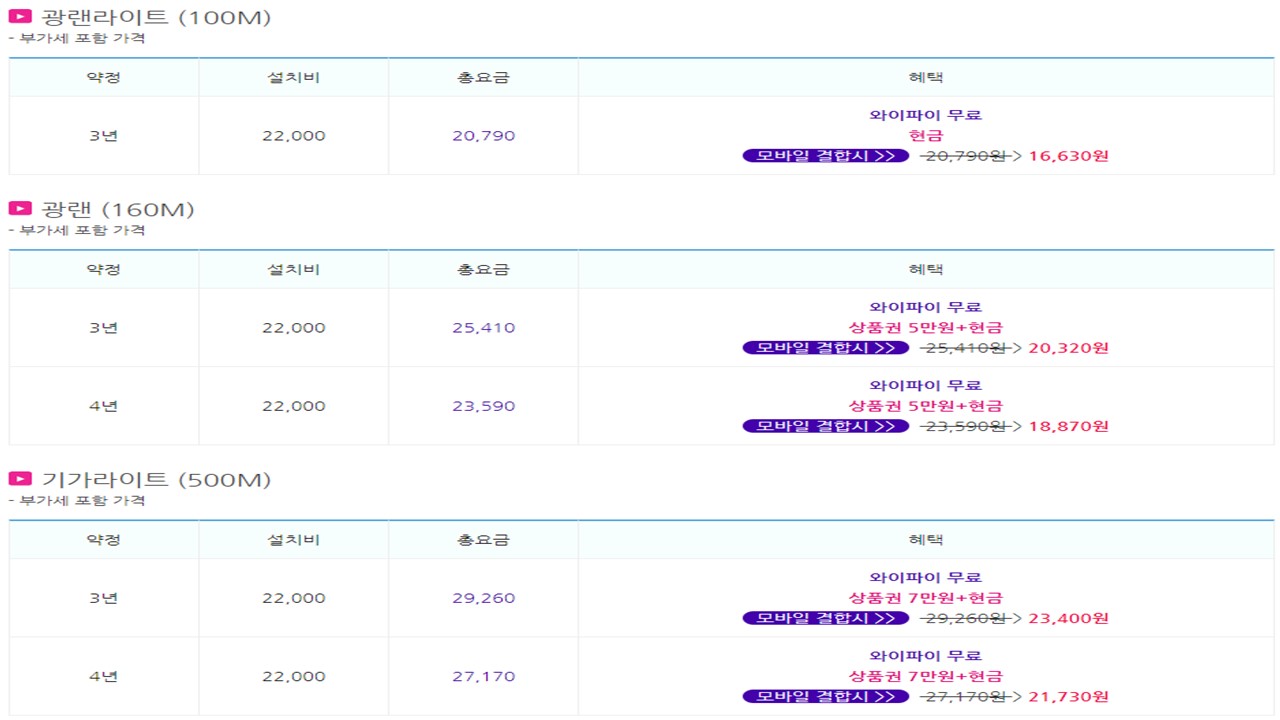Screen dimensions: 1280x720
Task: Click the 혜택 header in the 광랜라이트 table
Action: (x=926, y=77)
